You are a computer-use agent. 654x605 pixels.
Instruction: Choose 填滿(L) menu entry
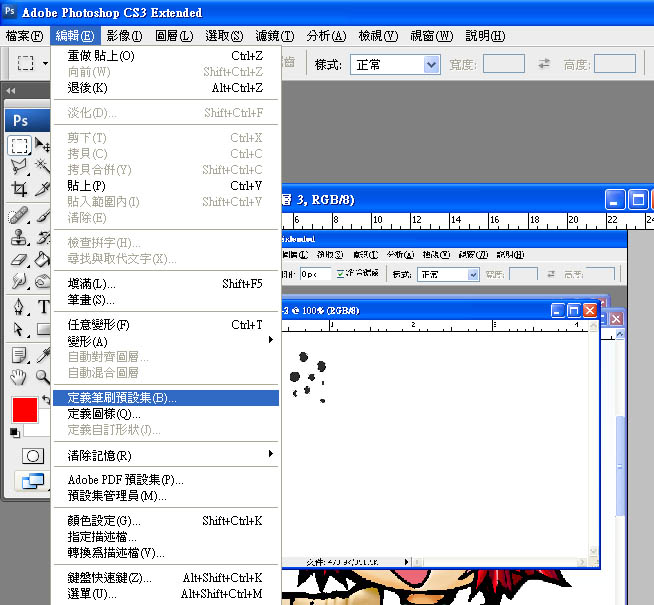tap(166, 284)
